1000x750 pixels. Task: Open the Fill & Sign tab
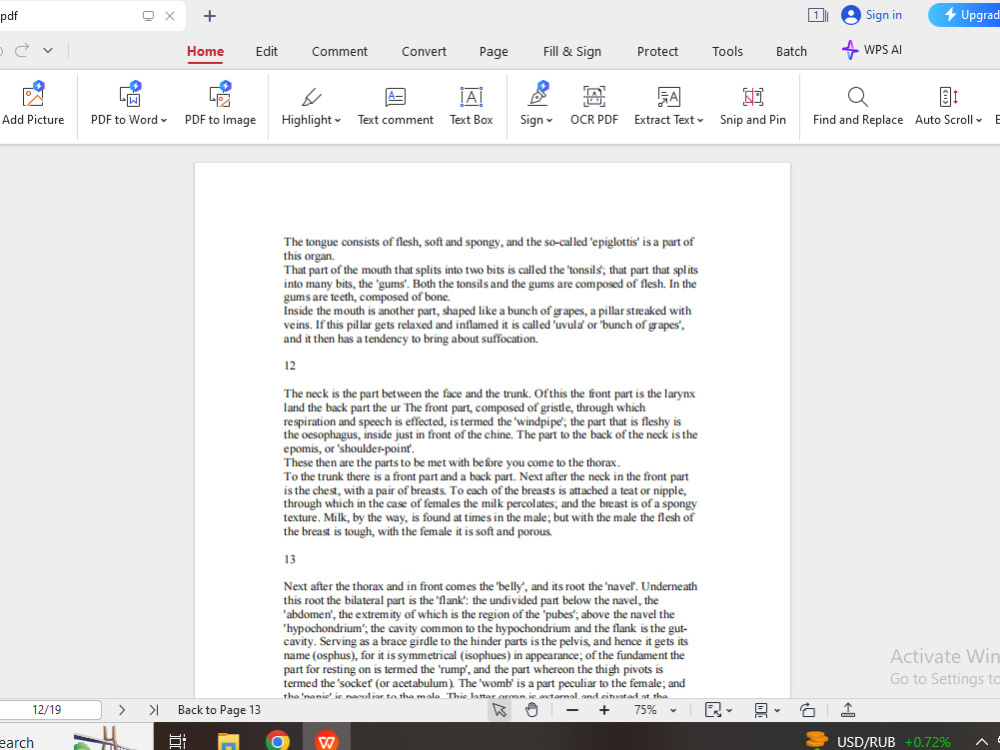(x=572, y=51)
